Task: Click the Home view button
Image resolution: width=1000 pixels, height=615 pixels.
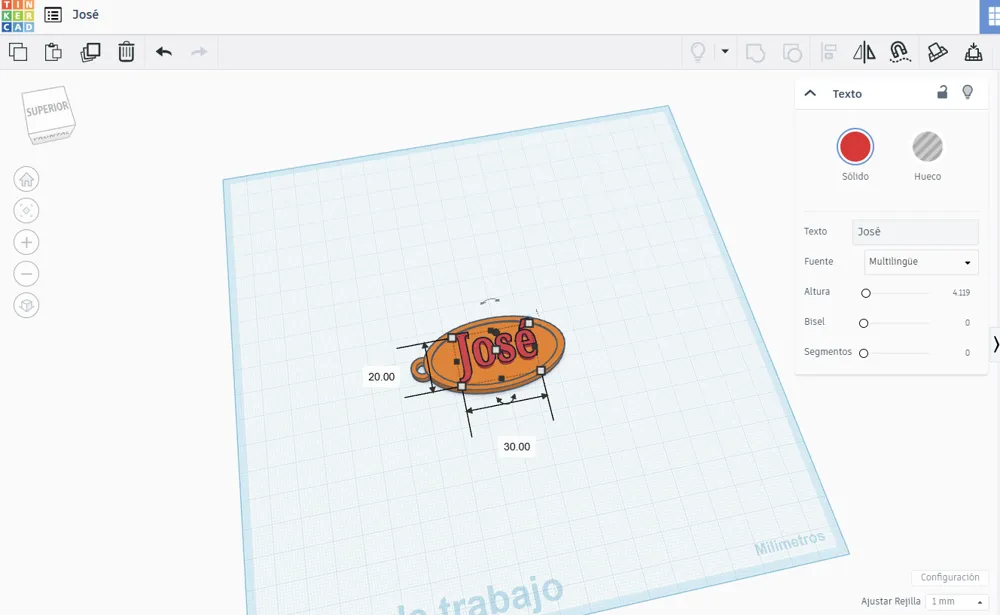Action: point(26,179)
